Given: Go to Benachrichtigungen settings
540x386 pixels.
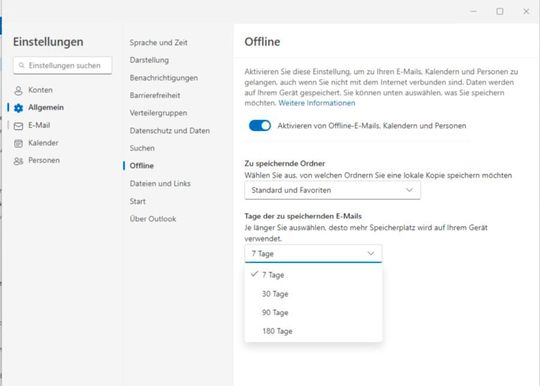Looking at the screenshot, I should (164, 78).
